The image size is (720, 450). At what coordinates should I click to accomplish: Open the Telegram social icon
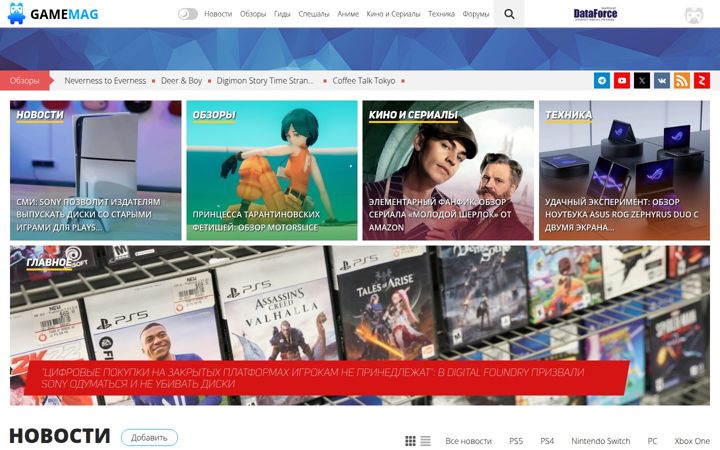pyautogui.click(x=602, y=80)
